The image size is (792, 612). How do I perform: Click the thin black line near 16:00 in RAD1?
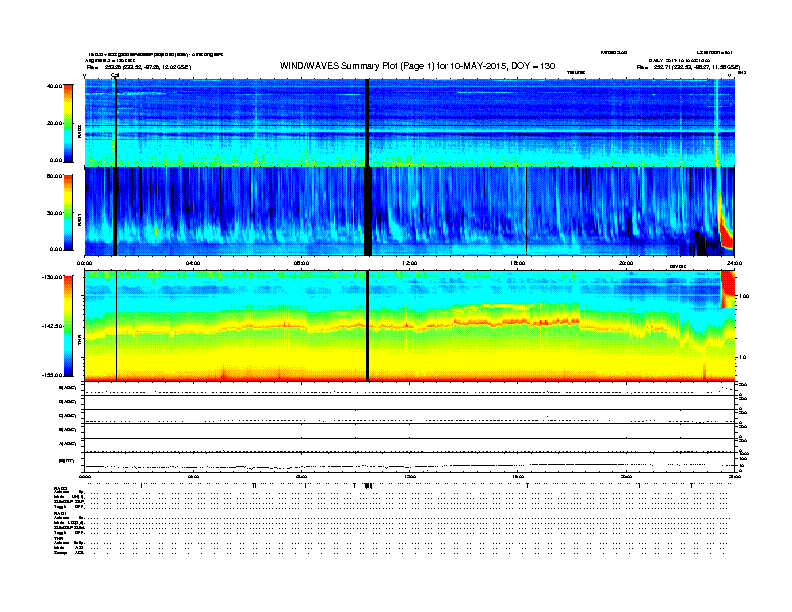[526, 212]
